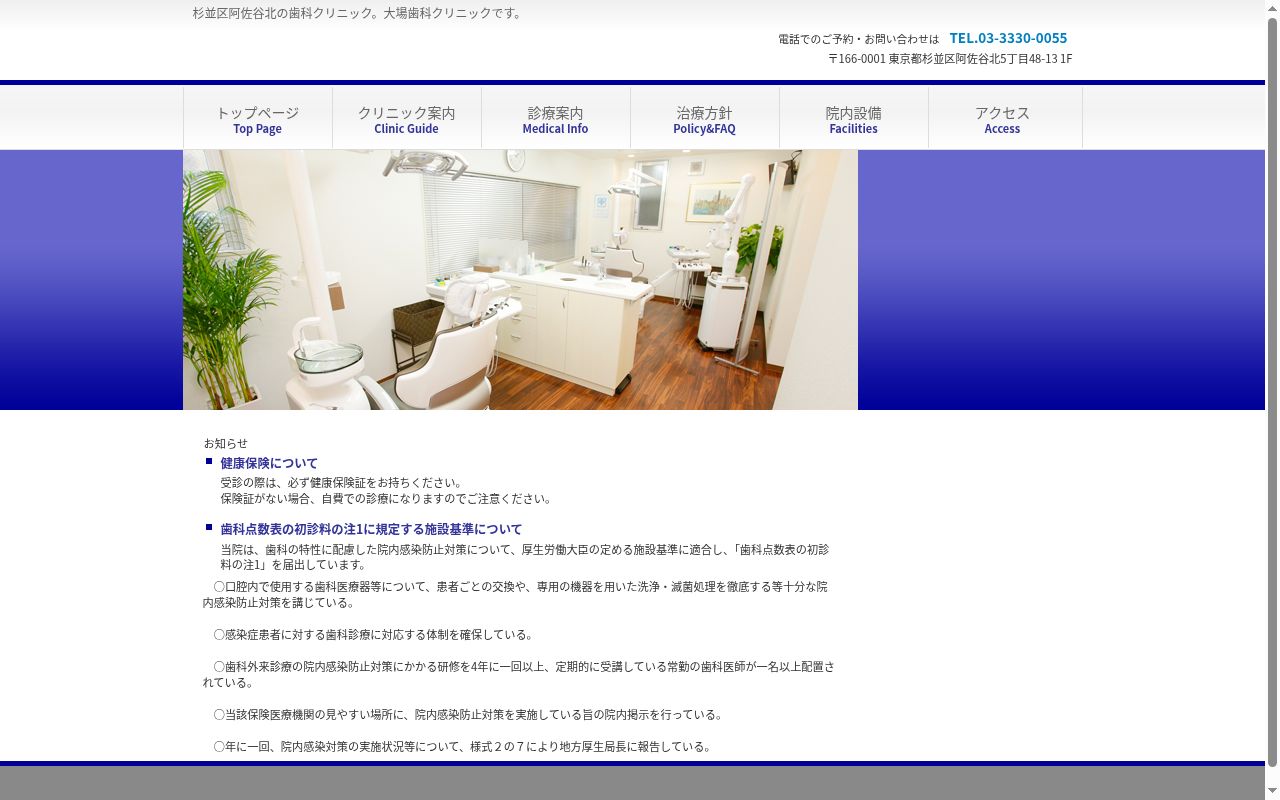Screen dimensions: 1280x800
Task: Click the 杉並区阿佐谷北の歯科クリニック tagline
Action: pos(358,13)
